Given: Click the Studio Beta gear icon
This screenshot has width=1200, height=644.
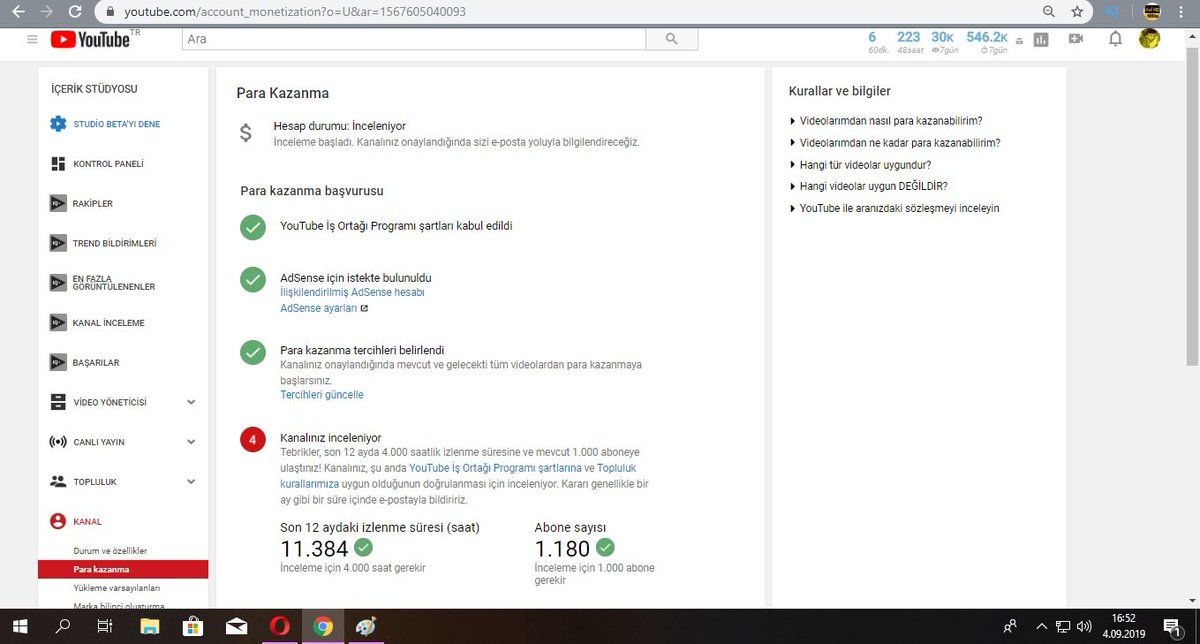Looking at the screenshot, I should click(x=58, y=124).
